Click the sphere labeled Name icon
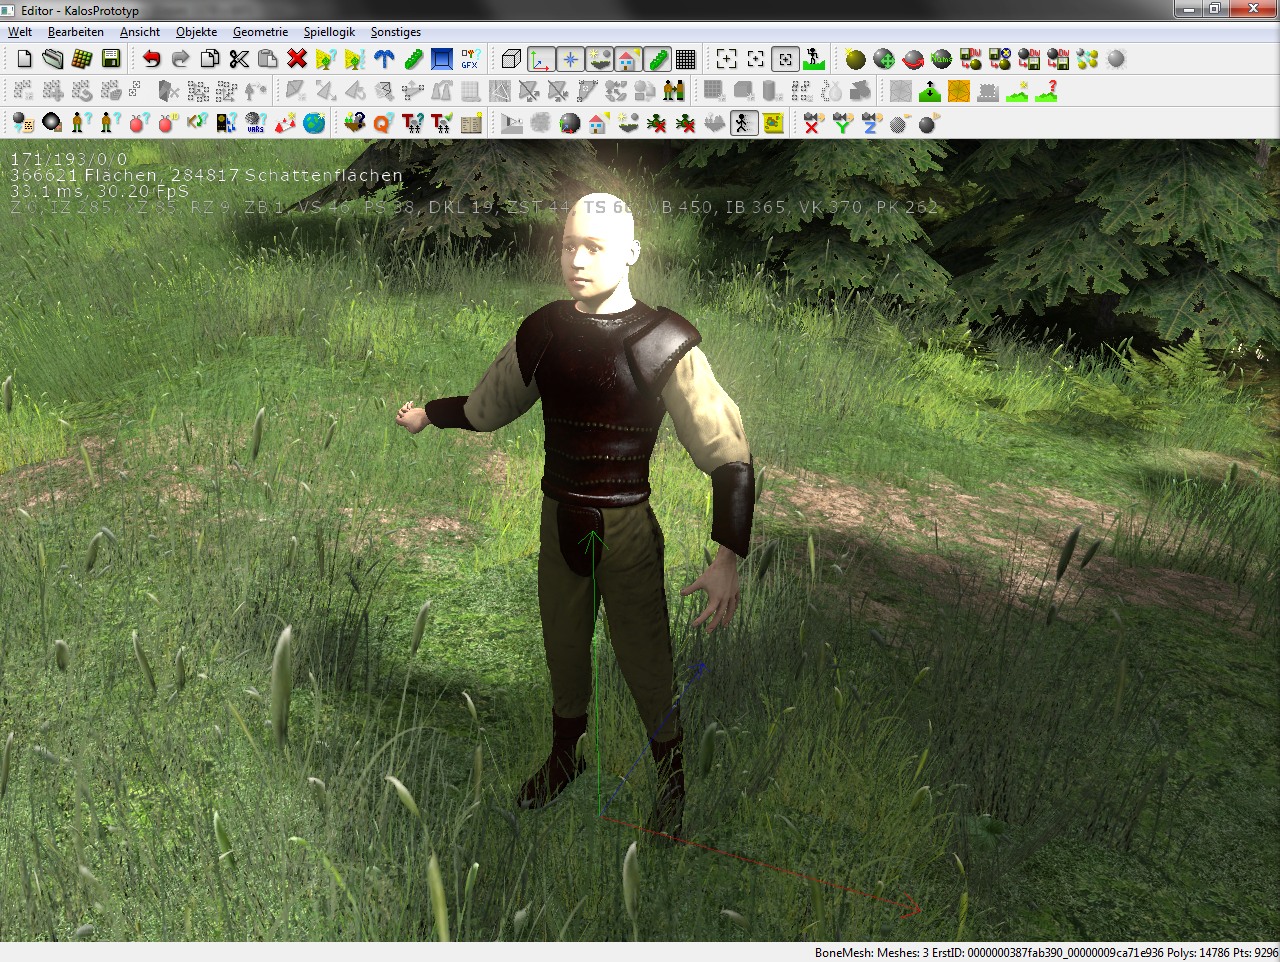 click(941, 59)
